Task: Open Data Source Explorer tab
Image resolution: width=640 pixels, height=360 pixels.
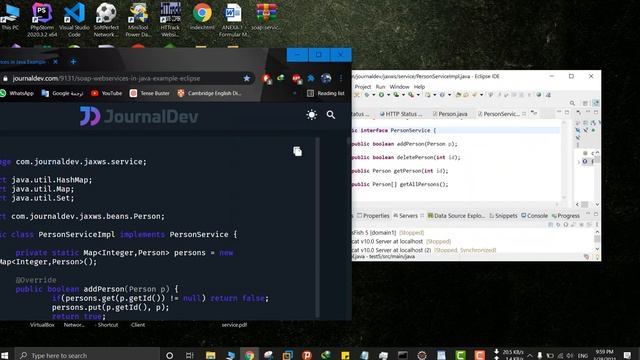Action: [456, 216]
